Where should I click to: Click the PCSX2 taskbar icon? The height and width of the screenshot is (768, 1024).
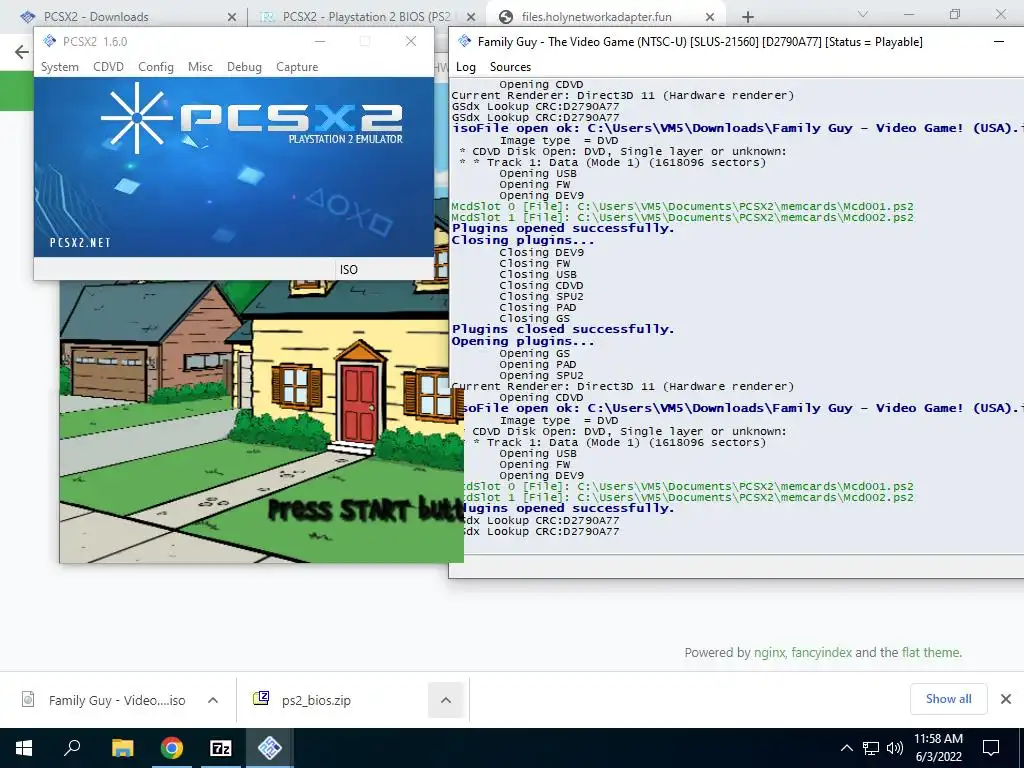click(x=270, y=748)
